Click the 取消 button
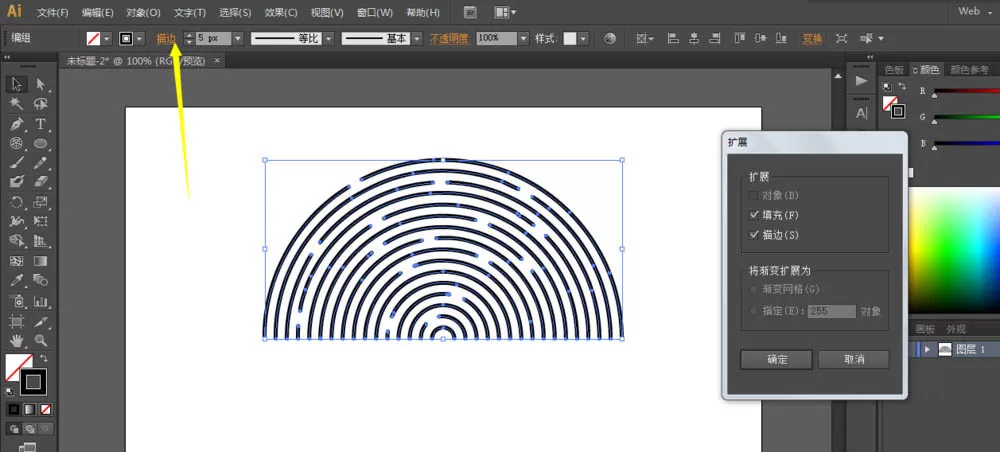1000x452 pixels. click(853, 360)
